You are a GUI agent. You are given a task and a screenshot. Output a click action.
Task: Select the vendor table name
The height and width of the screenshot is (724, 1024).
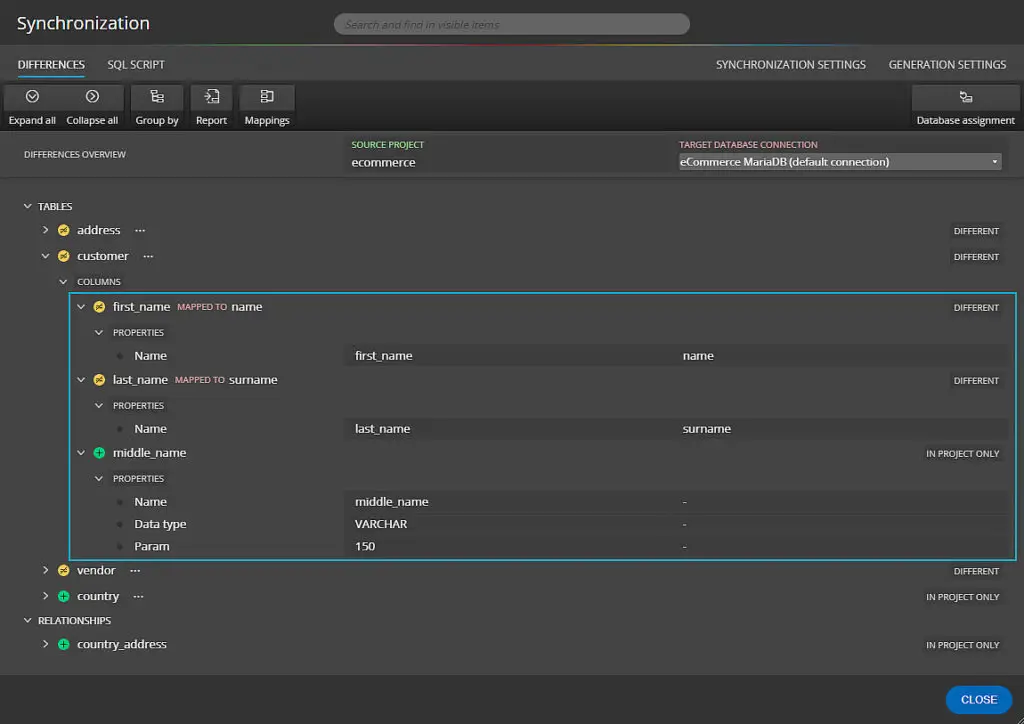(x=96, y=571)
